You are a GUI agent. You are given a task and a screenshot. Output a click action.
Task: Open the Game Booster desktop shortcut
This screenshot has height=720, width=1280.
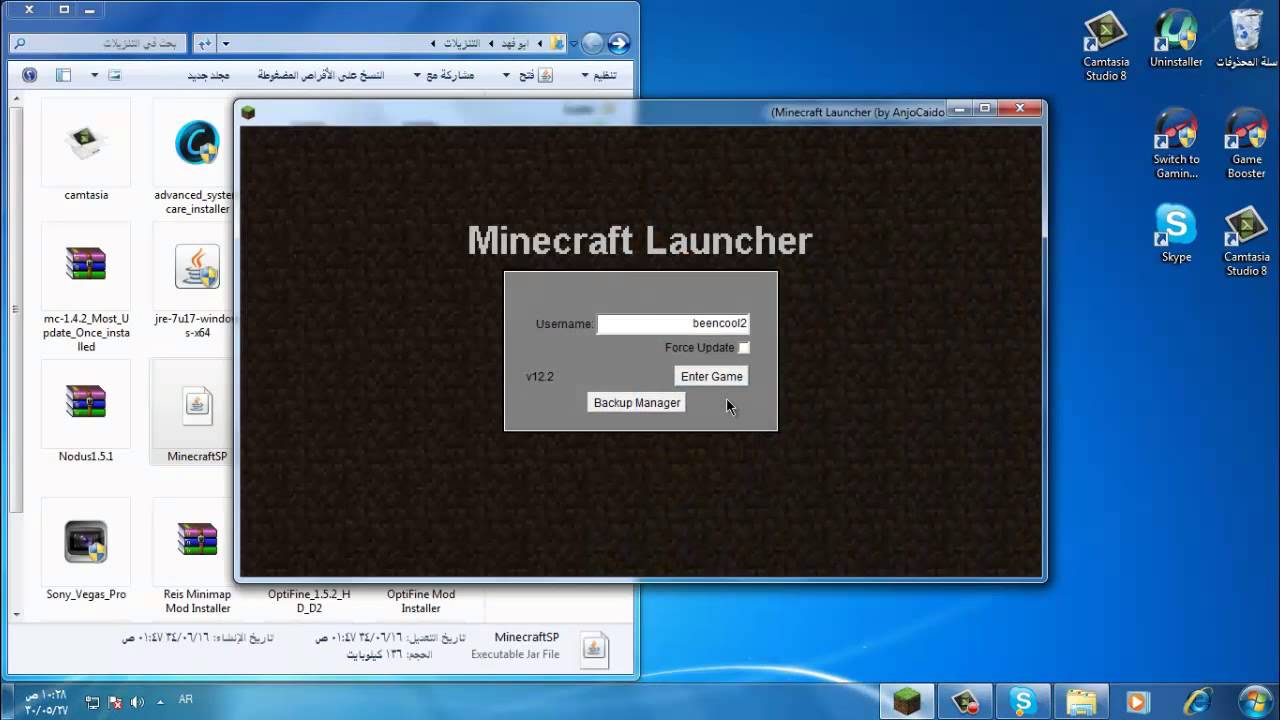click(x=1246, y=145)
